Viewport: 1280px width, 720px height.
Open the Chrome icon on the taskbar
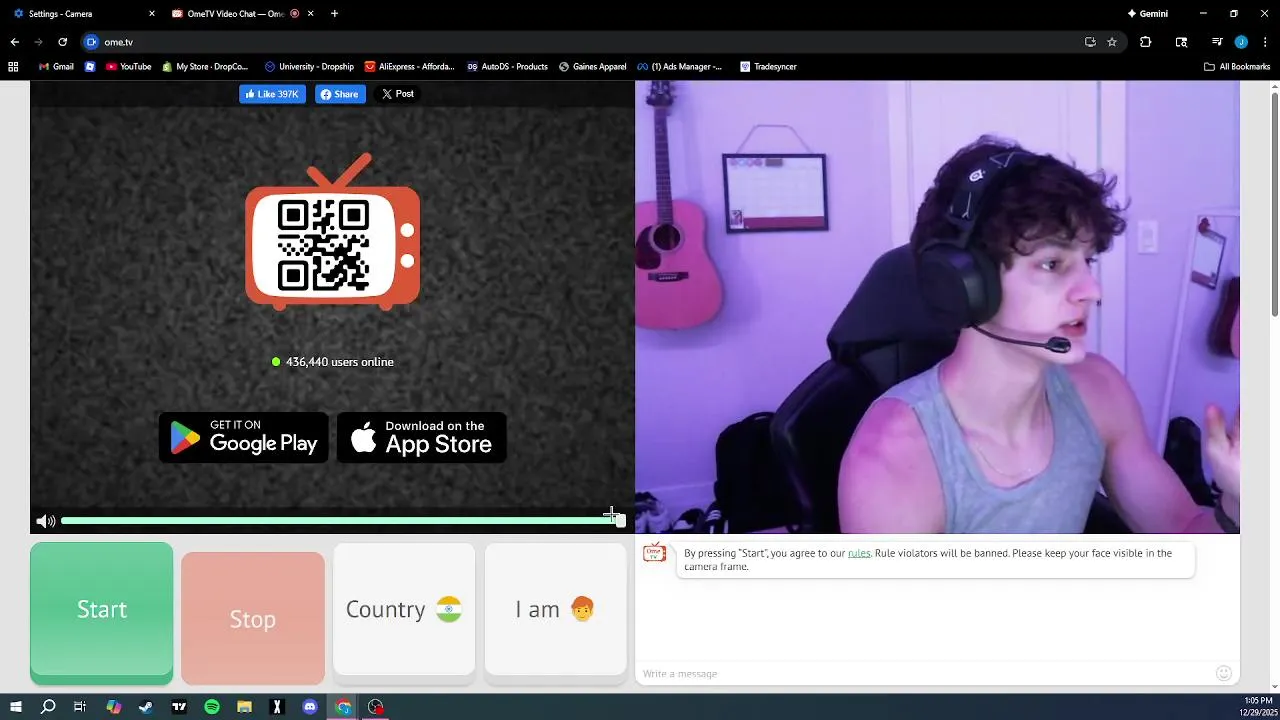[343, 707]
